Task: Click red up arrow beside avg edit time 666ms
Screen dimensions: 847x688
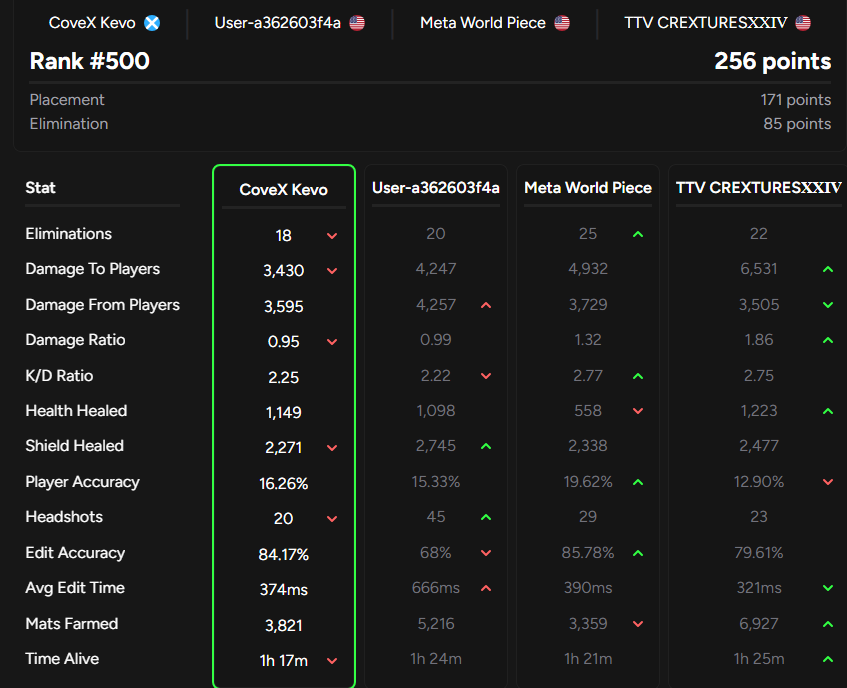Action: pyautogui.click(x=486, y=588)
